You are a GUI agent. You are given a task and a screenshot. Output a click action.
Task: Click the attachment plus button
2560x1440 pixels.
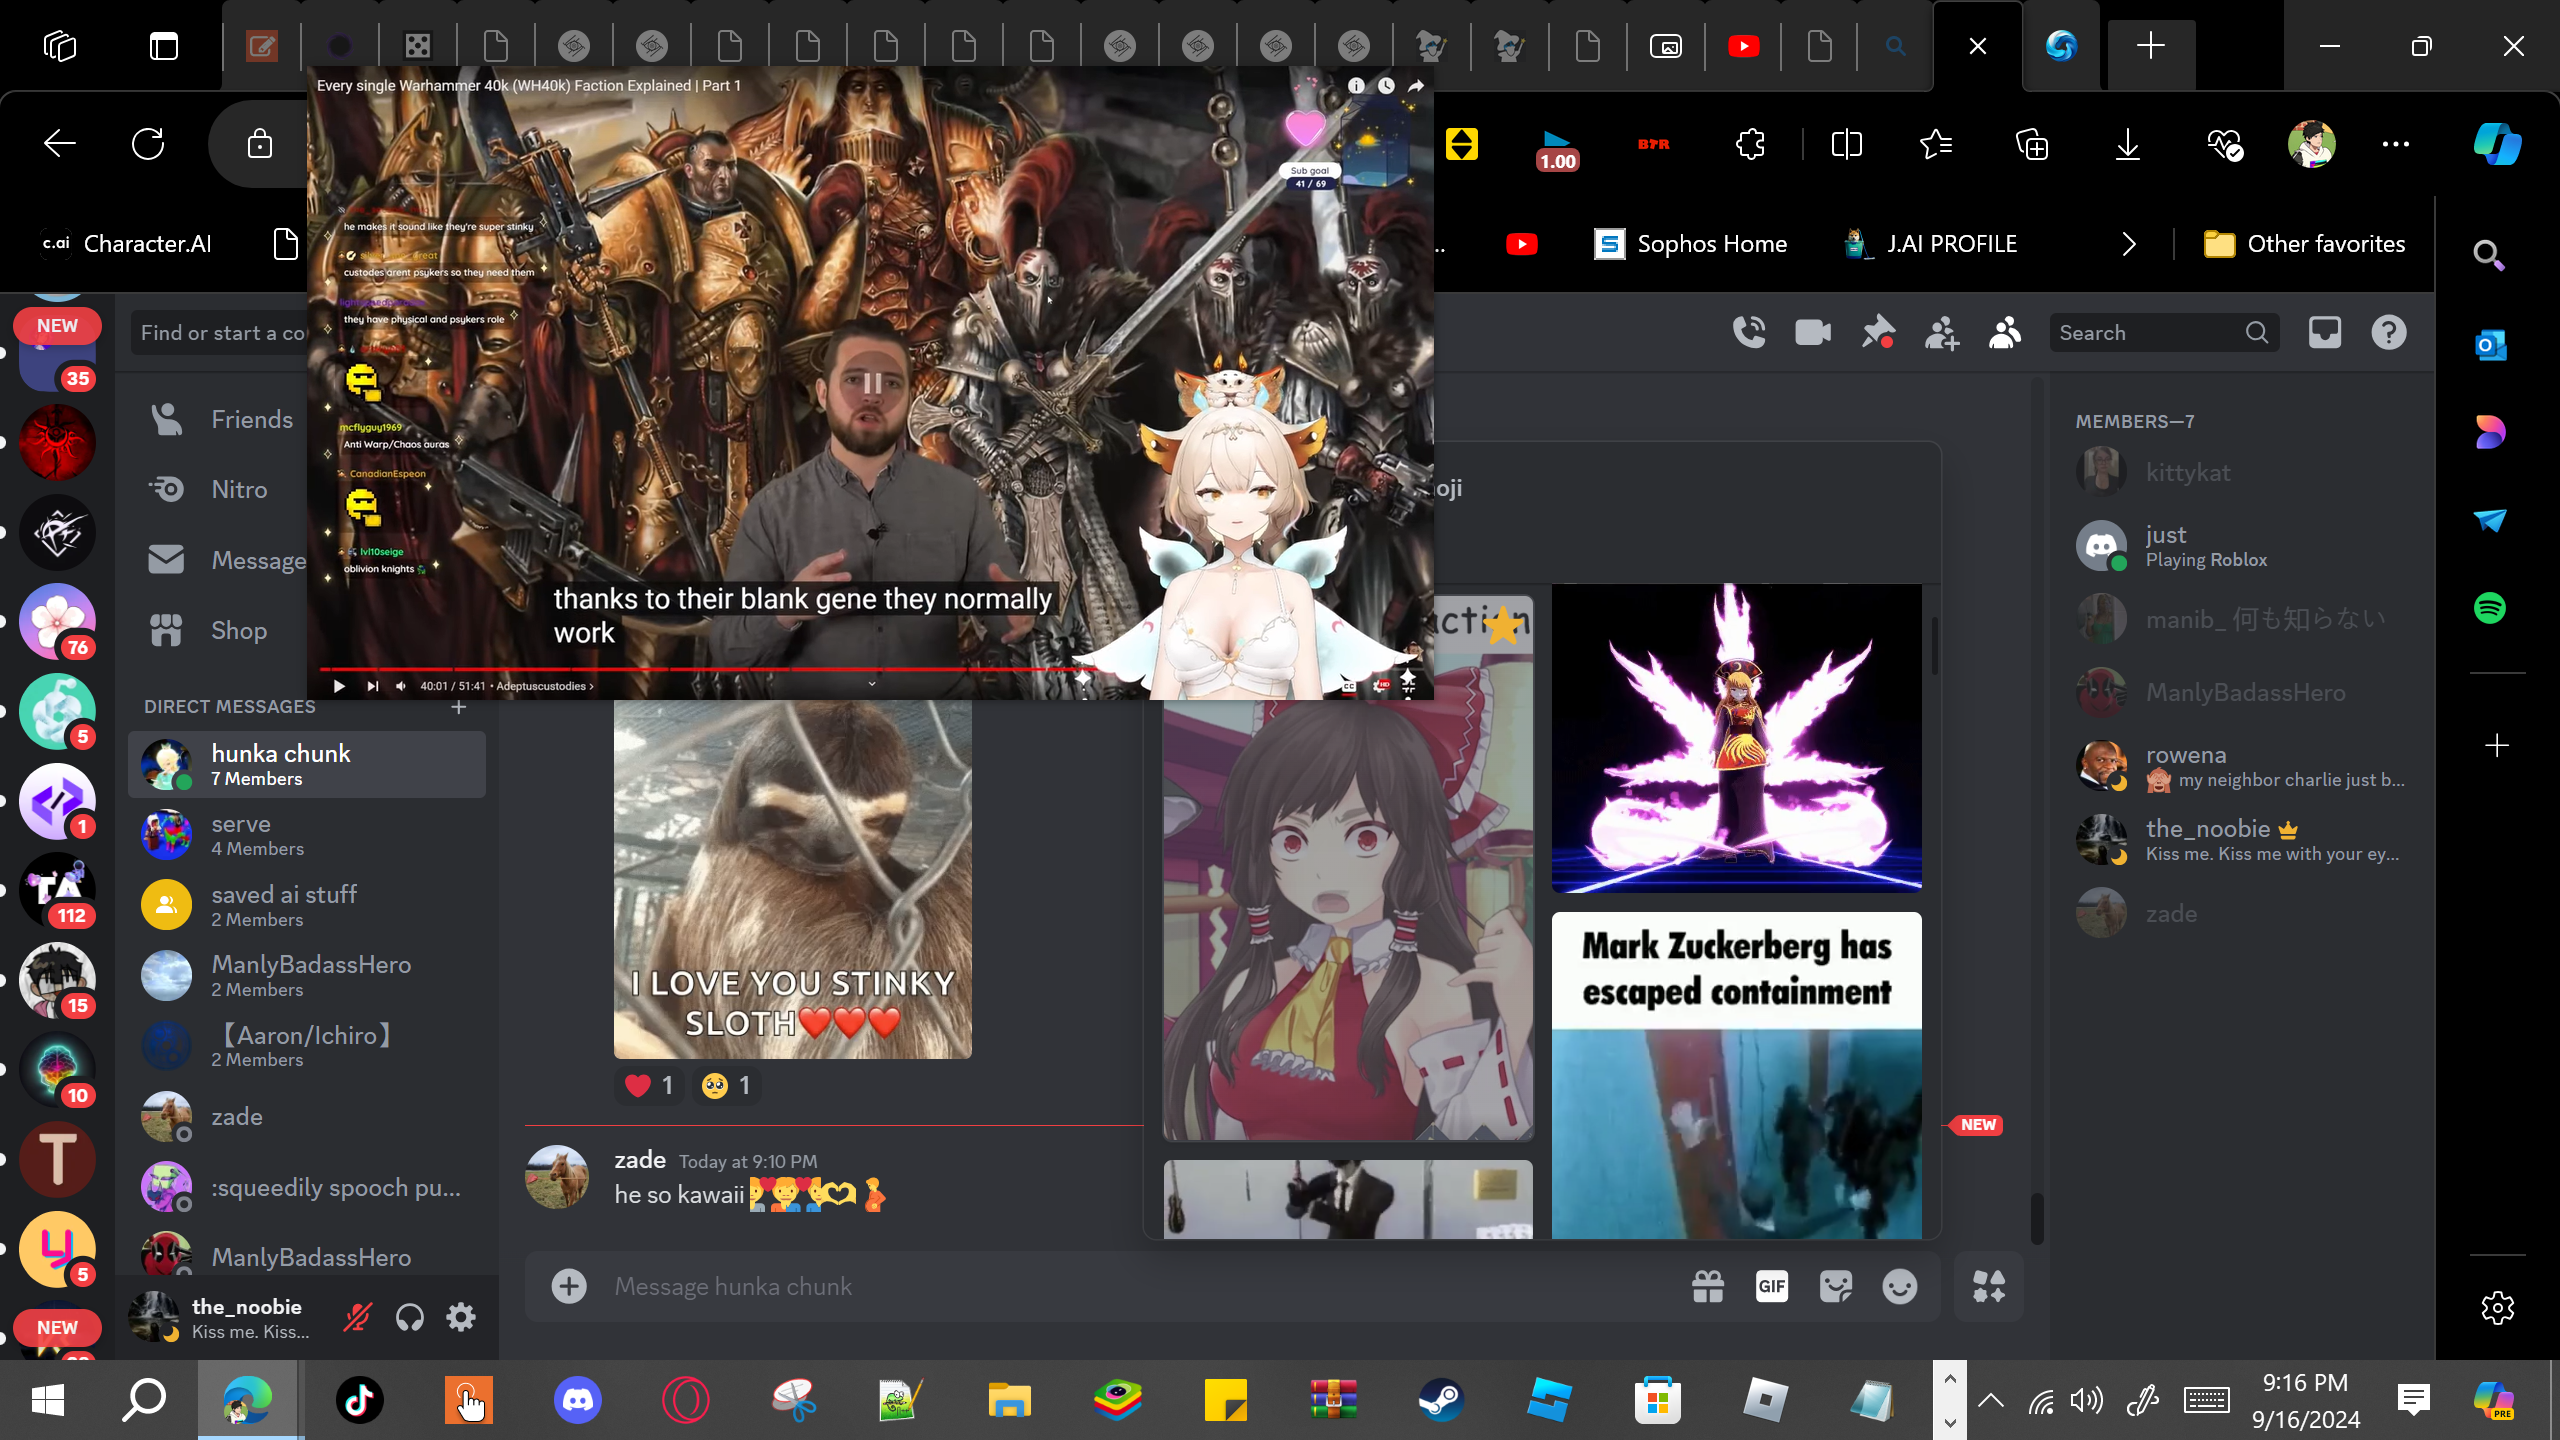pos(569,1287)
